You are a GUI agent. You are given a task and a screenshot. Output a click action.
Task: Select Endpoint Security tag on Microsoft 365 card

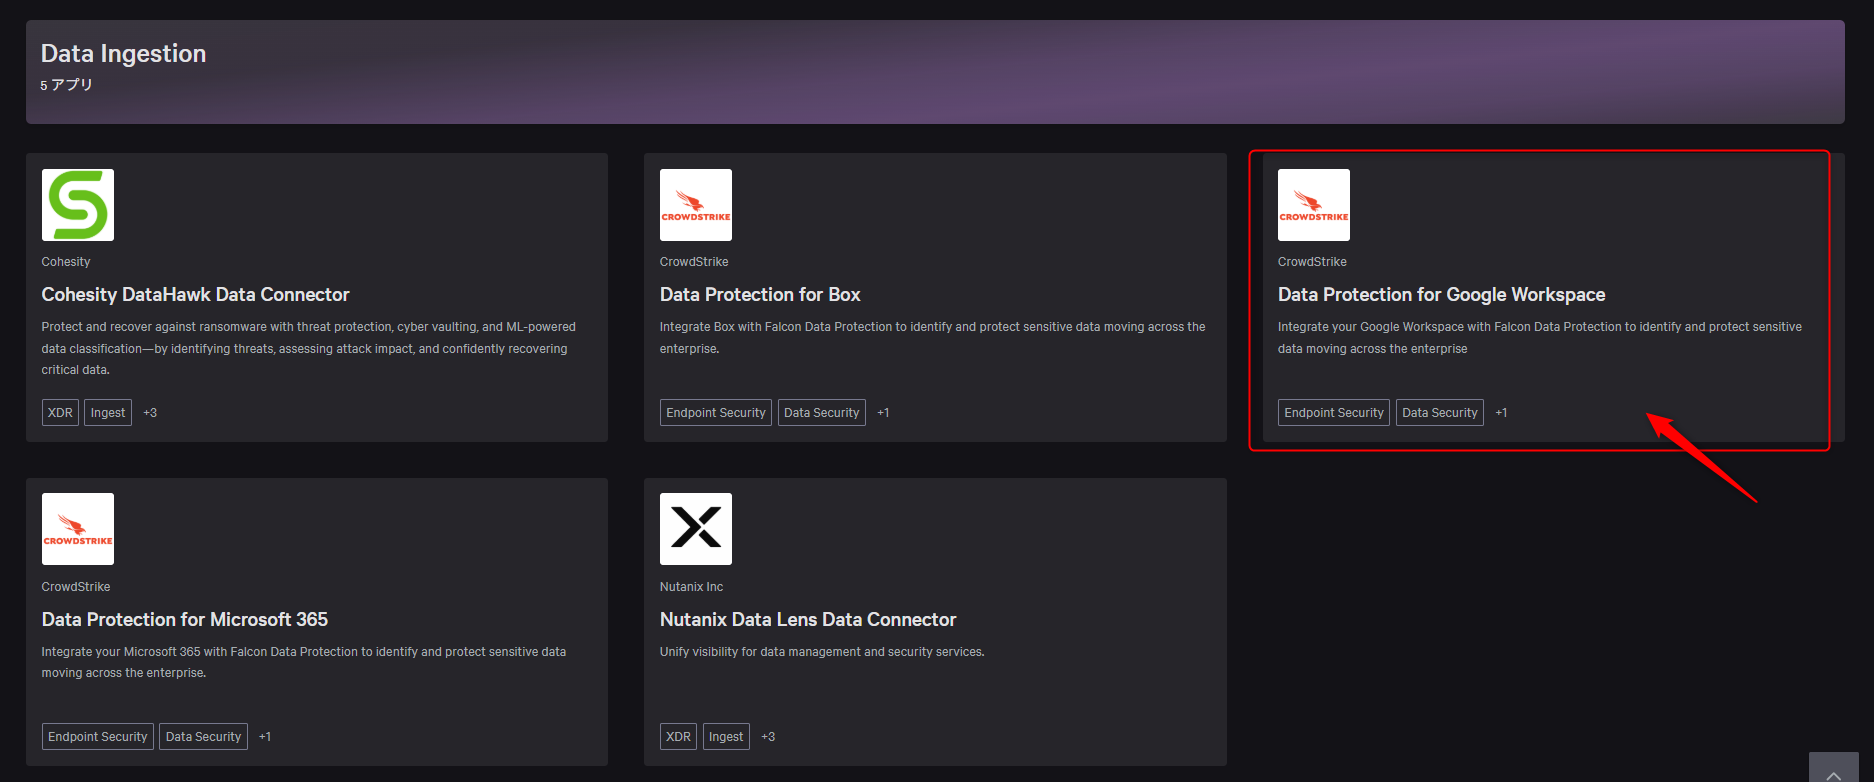tap(98, 736)
